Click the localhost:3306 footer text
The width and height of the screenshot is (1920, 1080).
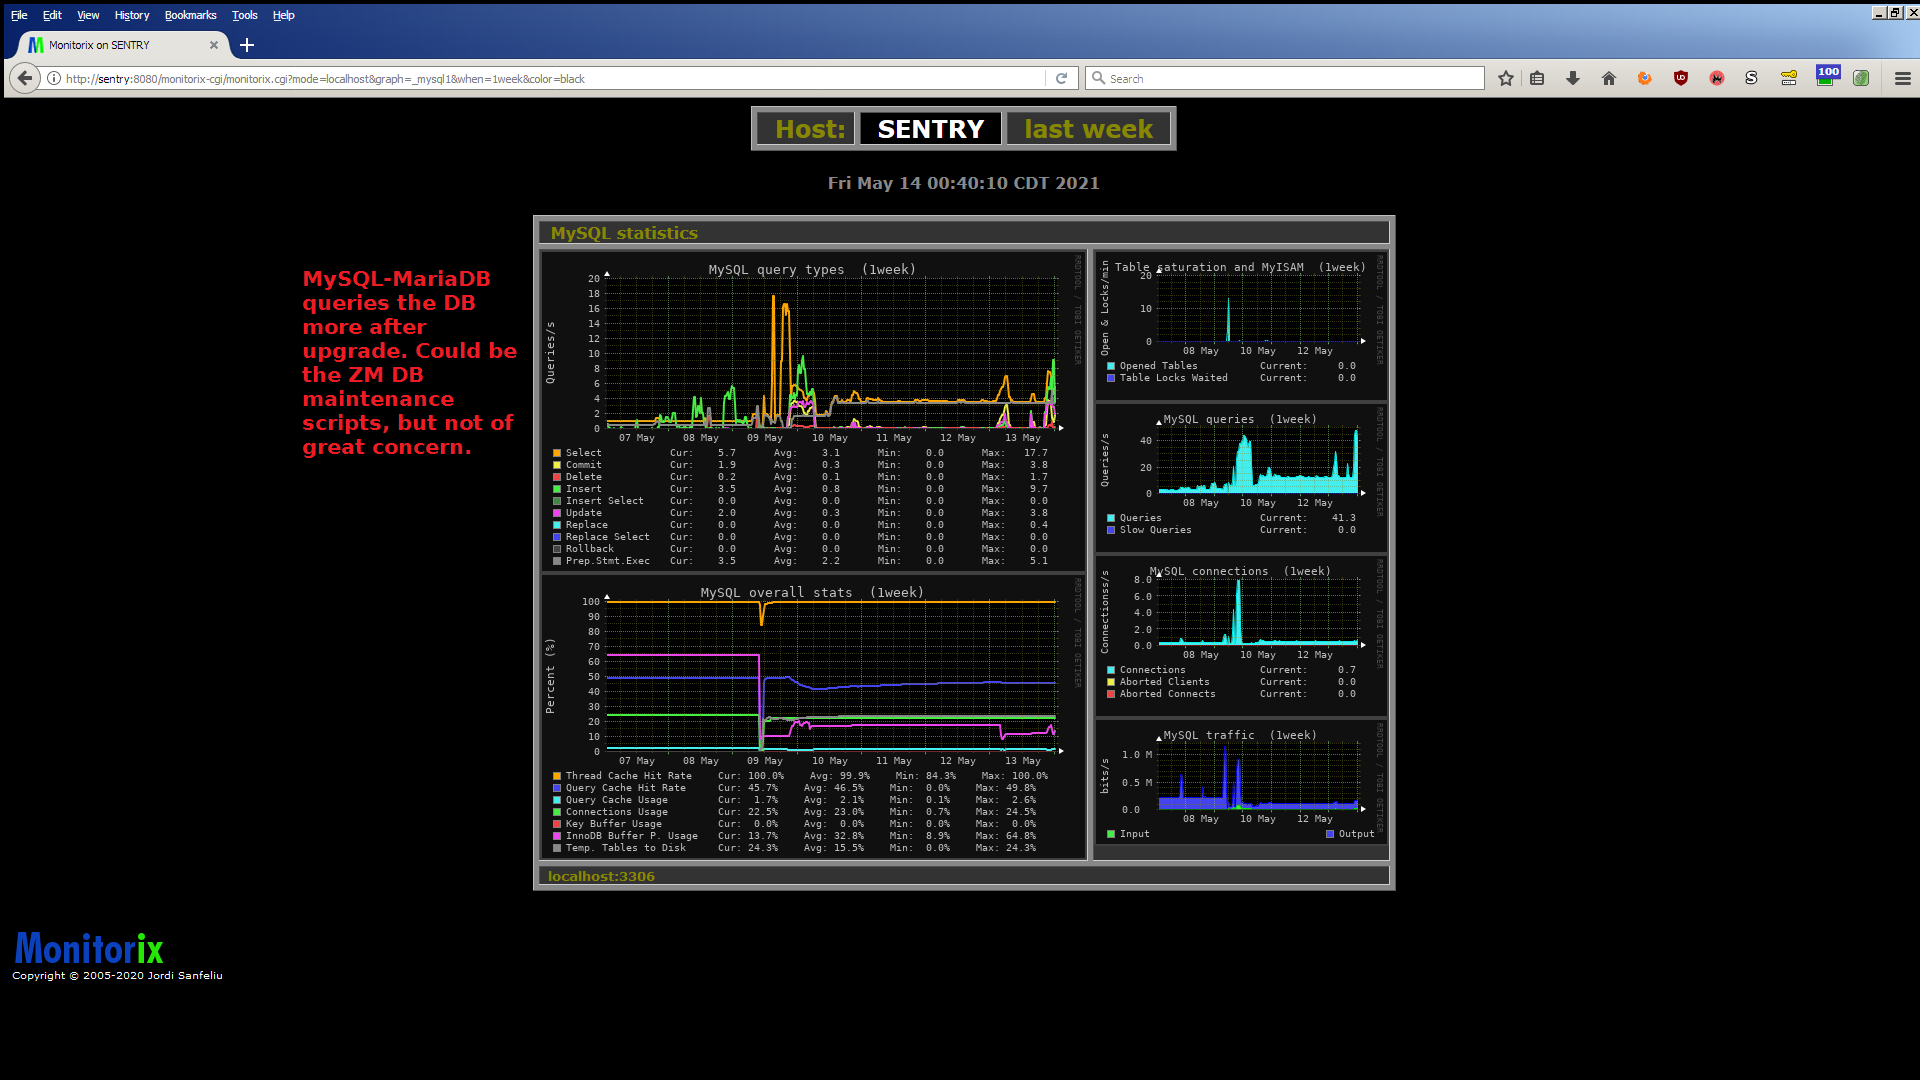click(601, 876)
